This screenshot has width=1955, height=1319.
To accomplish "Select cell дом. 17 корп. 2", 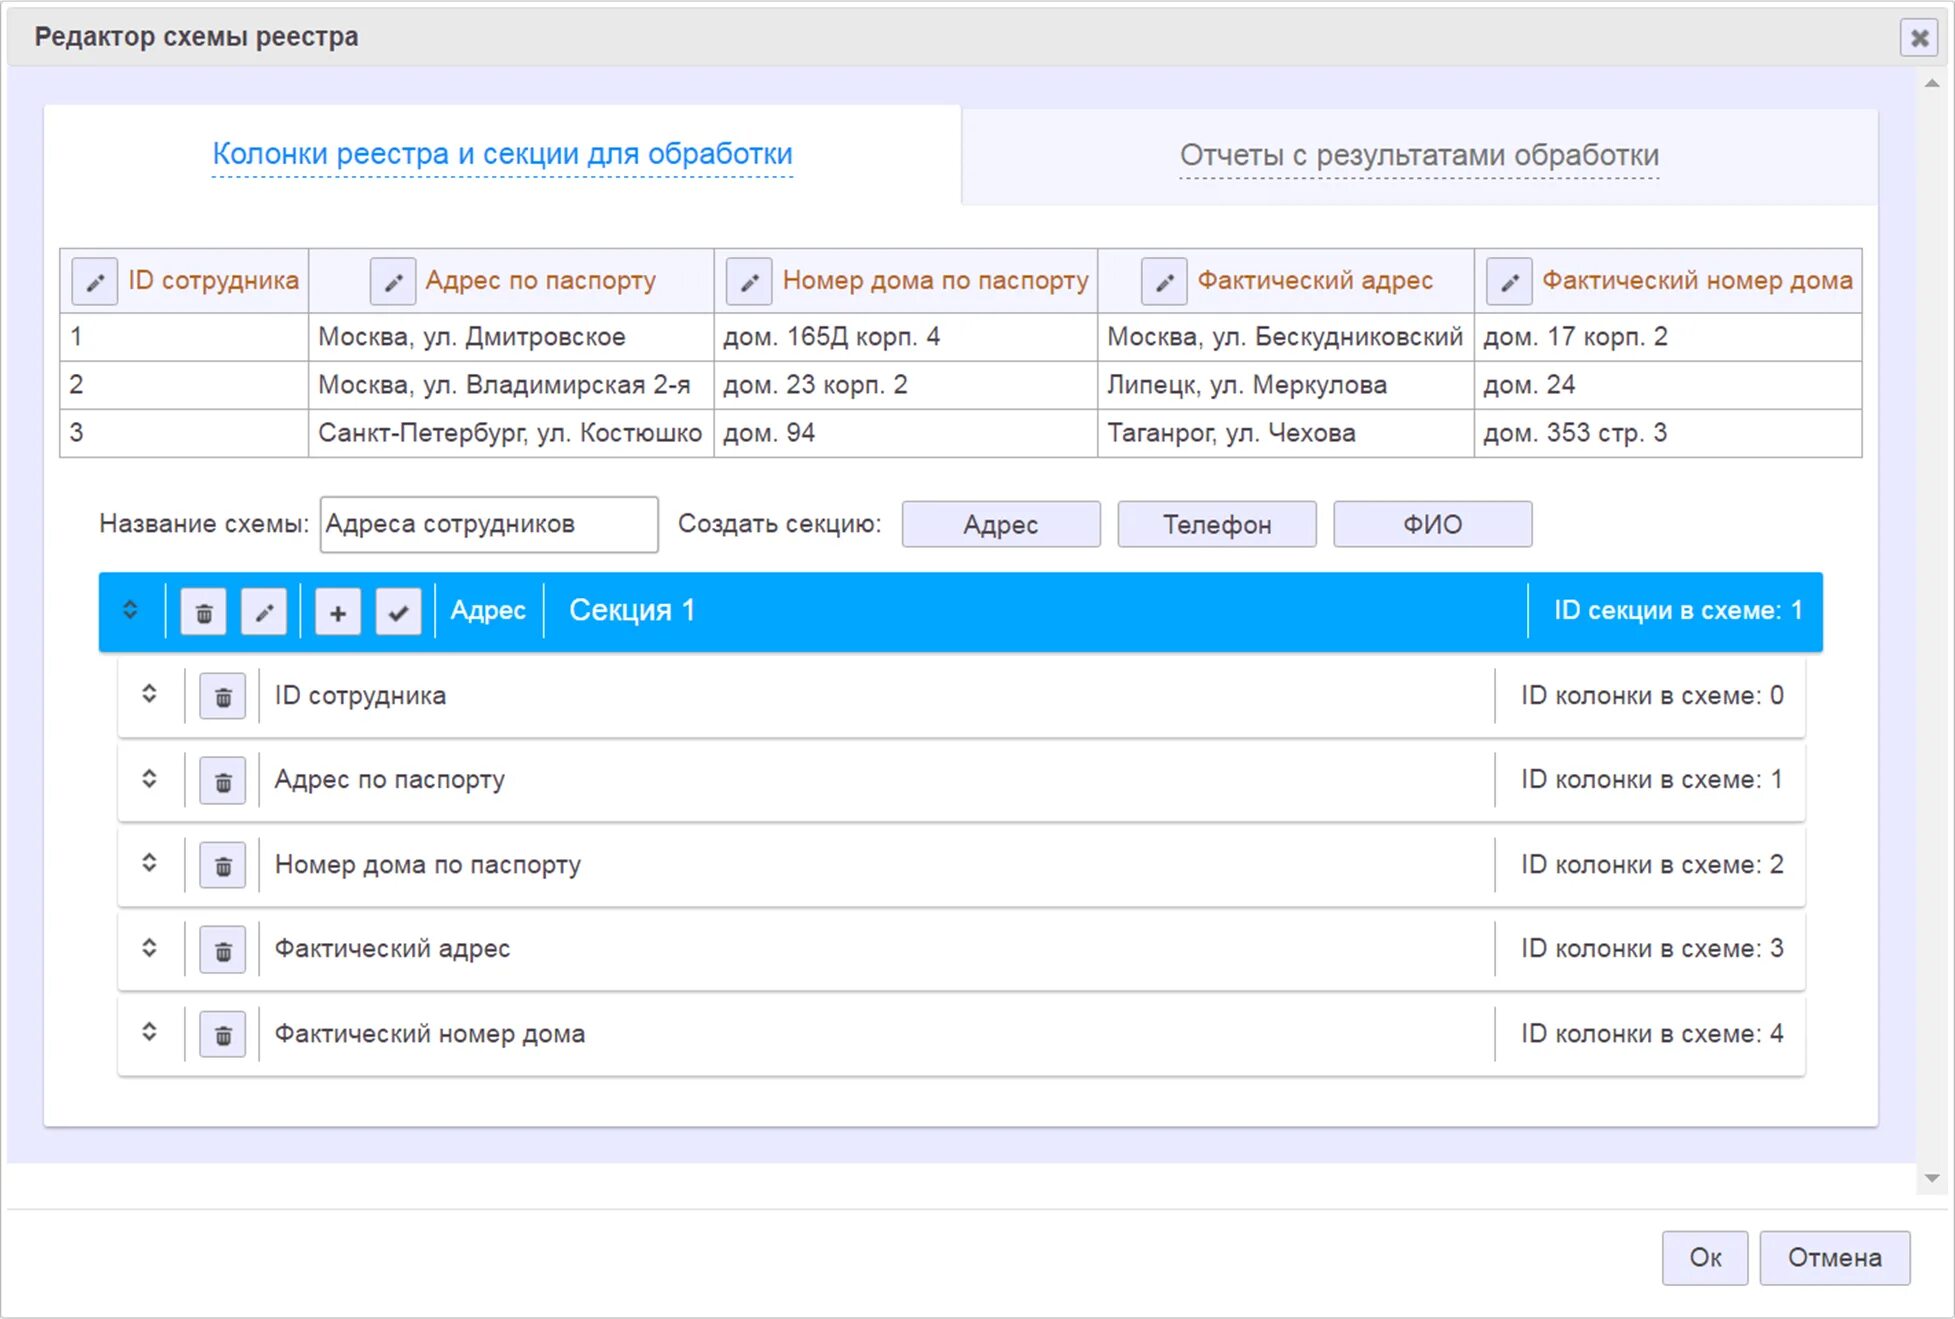I will (1668, 337).
